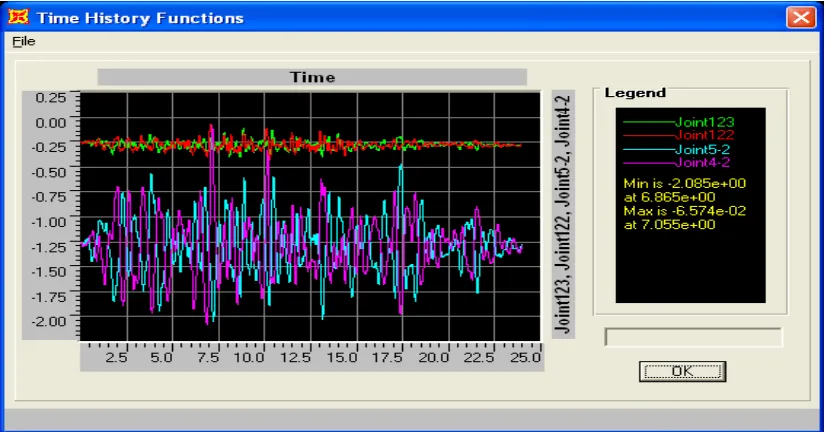
Task: Click the -1.50 y-axis value
Action: (48, 272)
